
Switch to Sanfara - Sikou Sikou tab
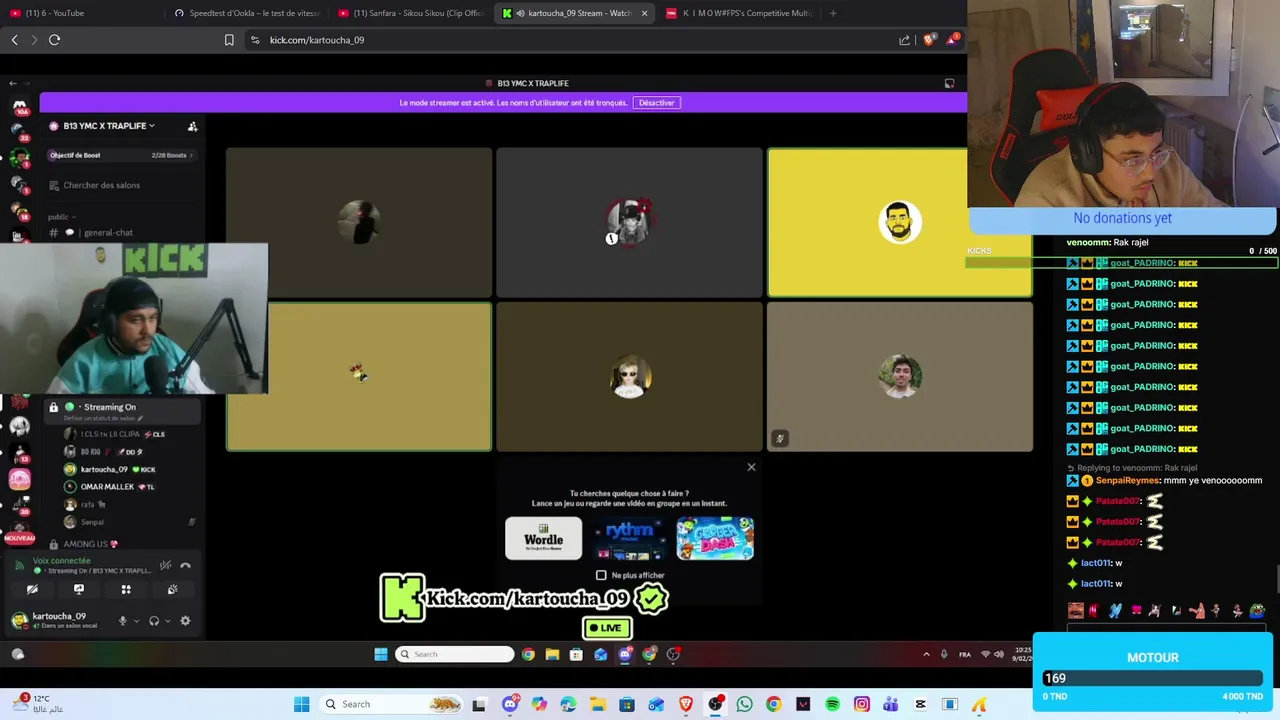pyautogui.click(x=410, y=13)
